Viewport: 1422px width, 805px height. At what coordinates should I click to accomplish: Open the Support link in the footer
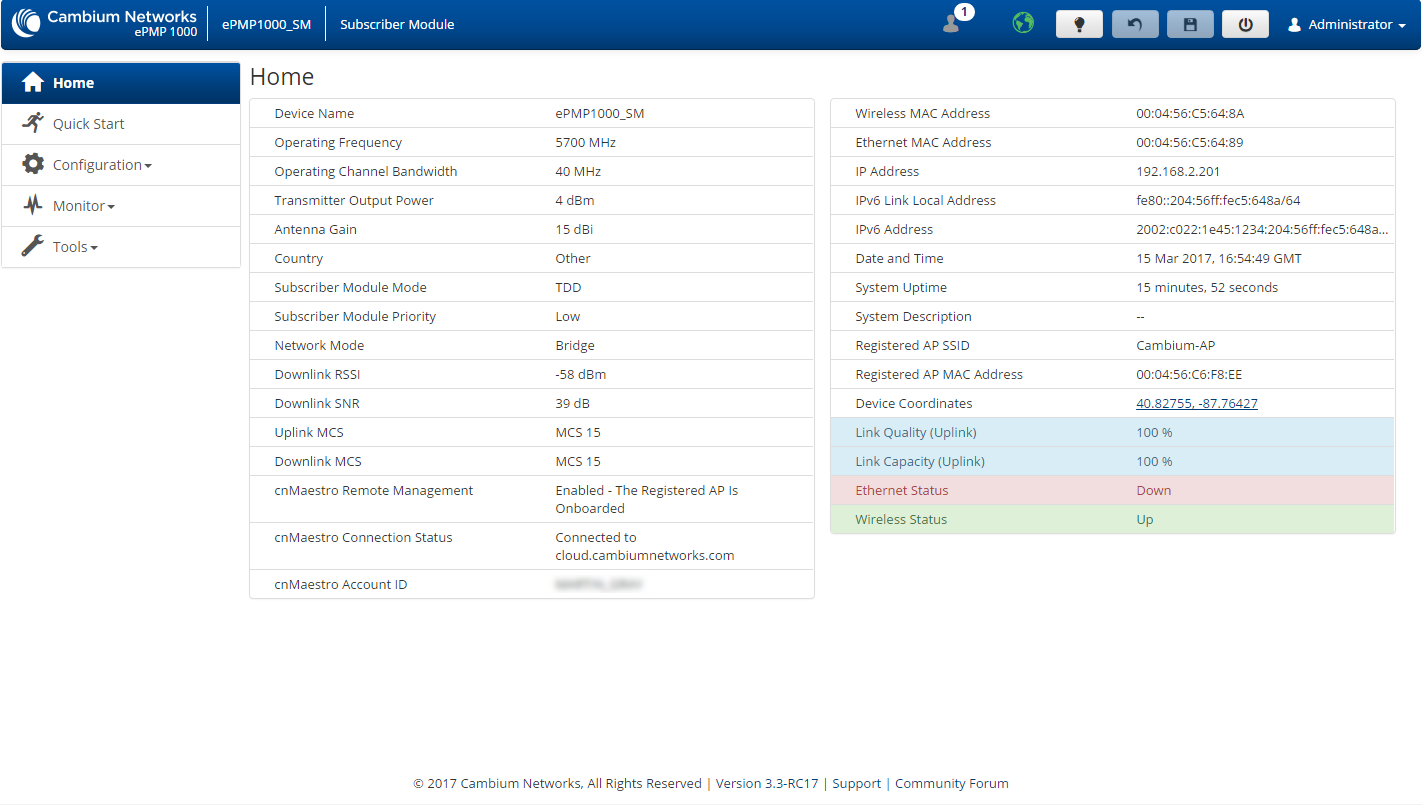(x=857, y=783)
